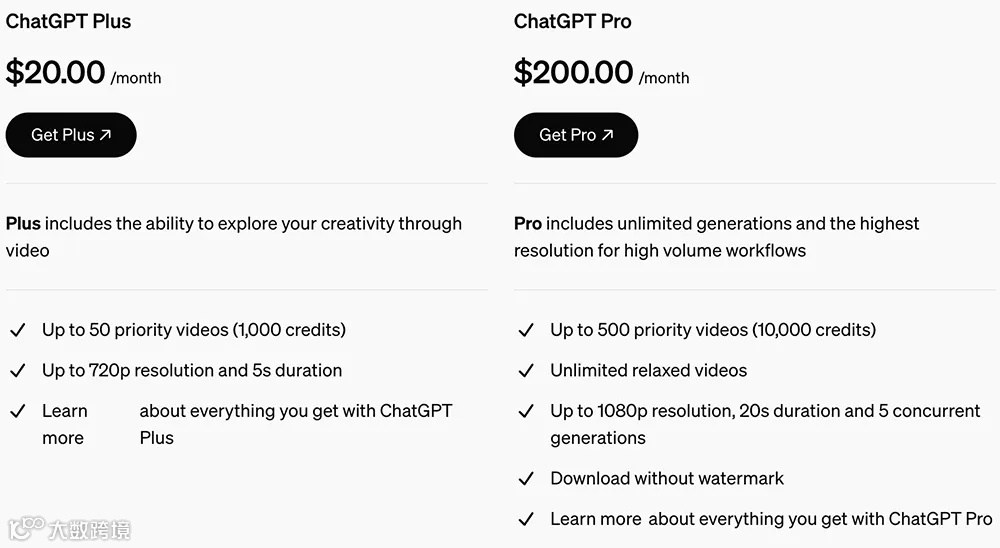
Task: Click checkmark beside 1080p resolution feature
Action: point(526,412)
